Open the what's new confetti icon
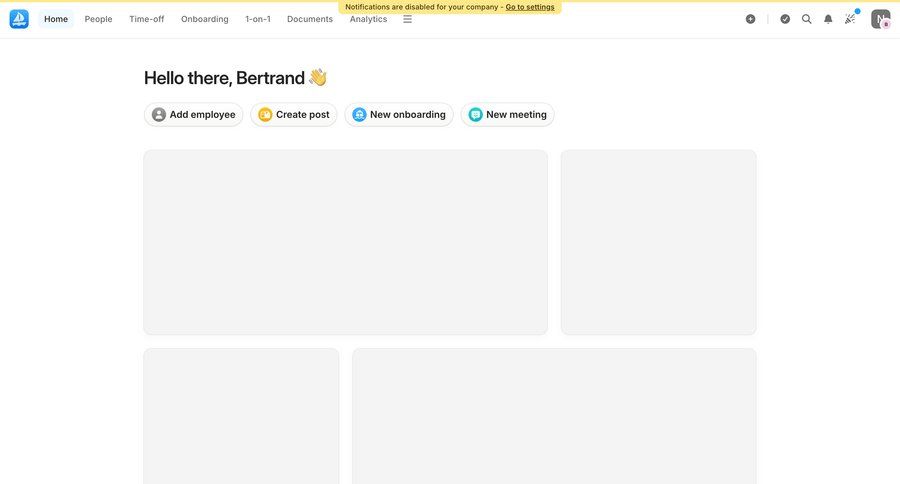 click(850, 19)
